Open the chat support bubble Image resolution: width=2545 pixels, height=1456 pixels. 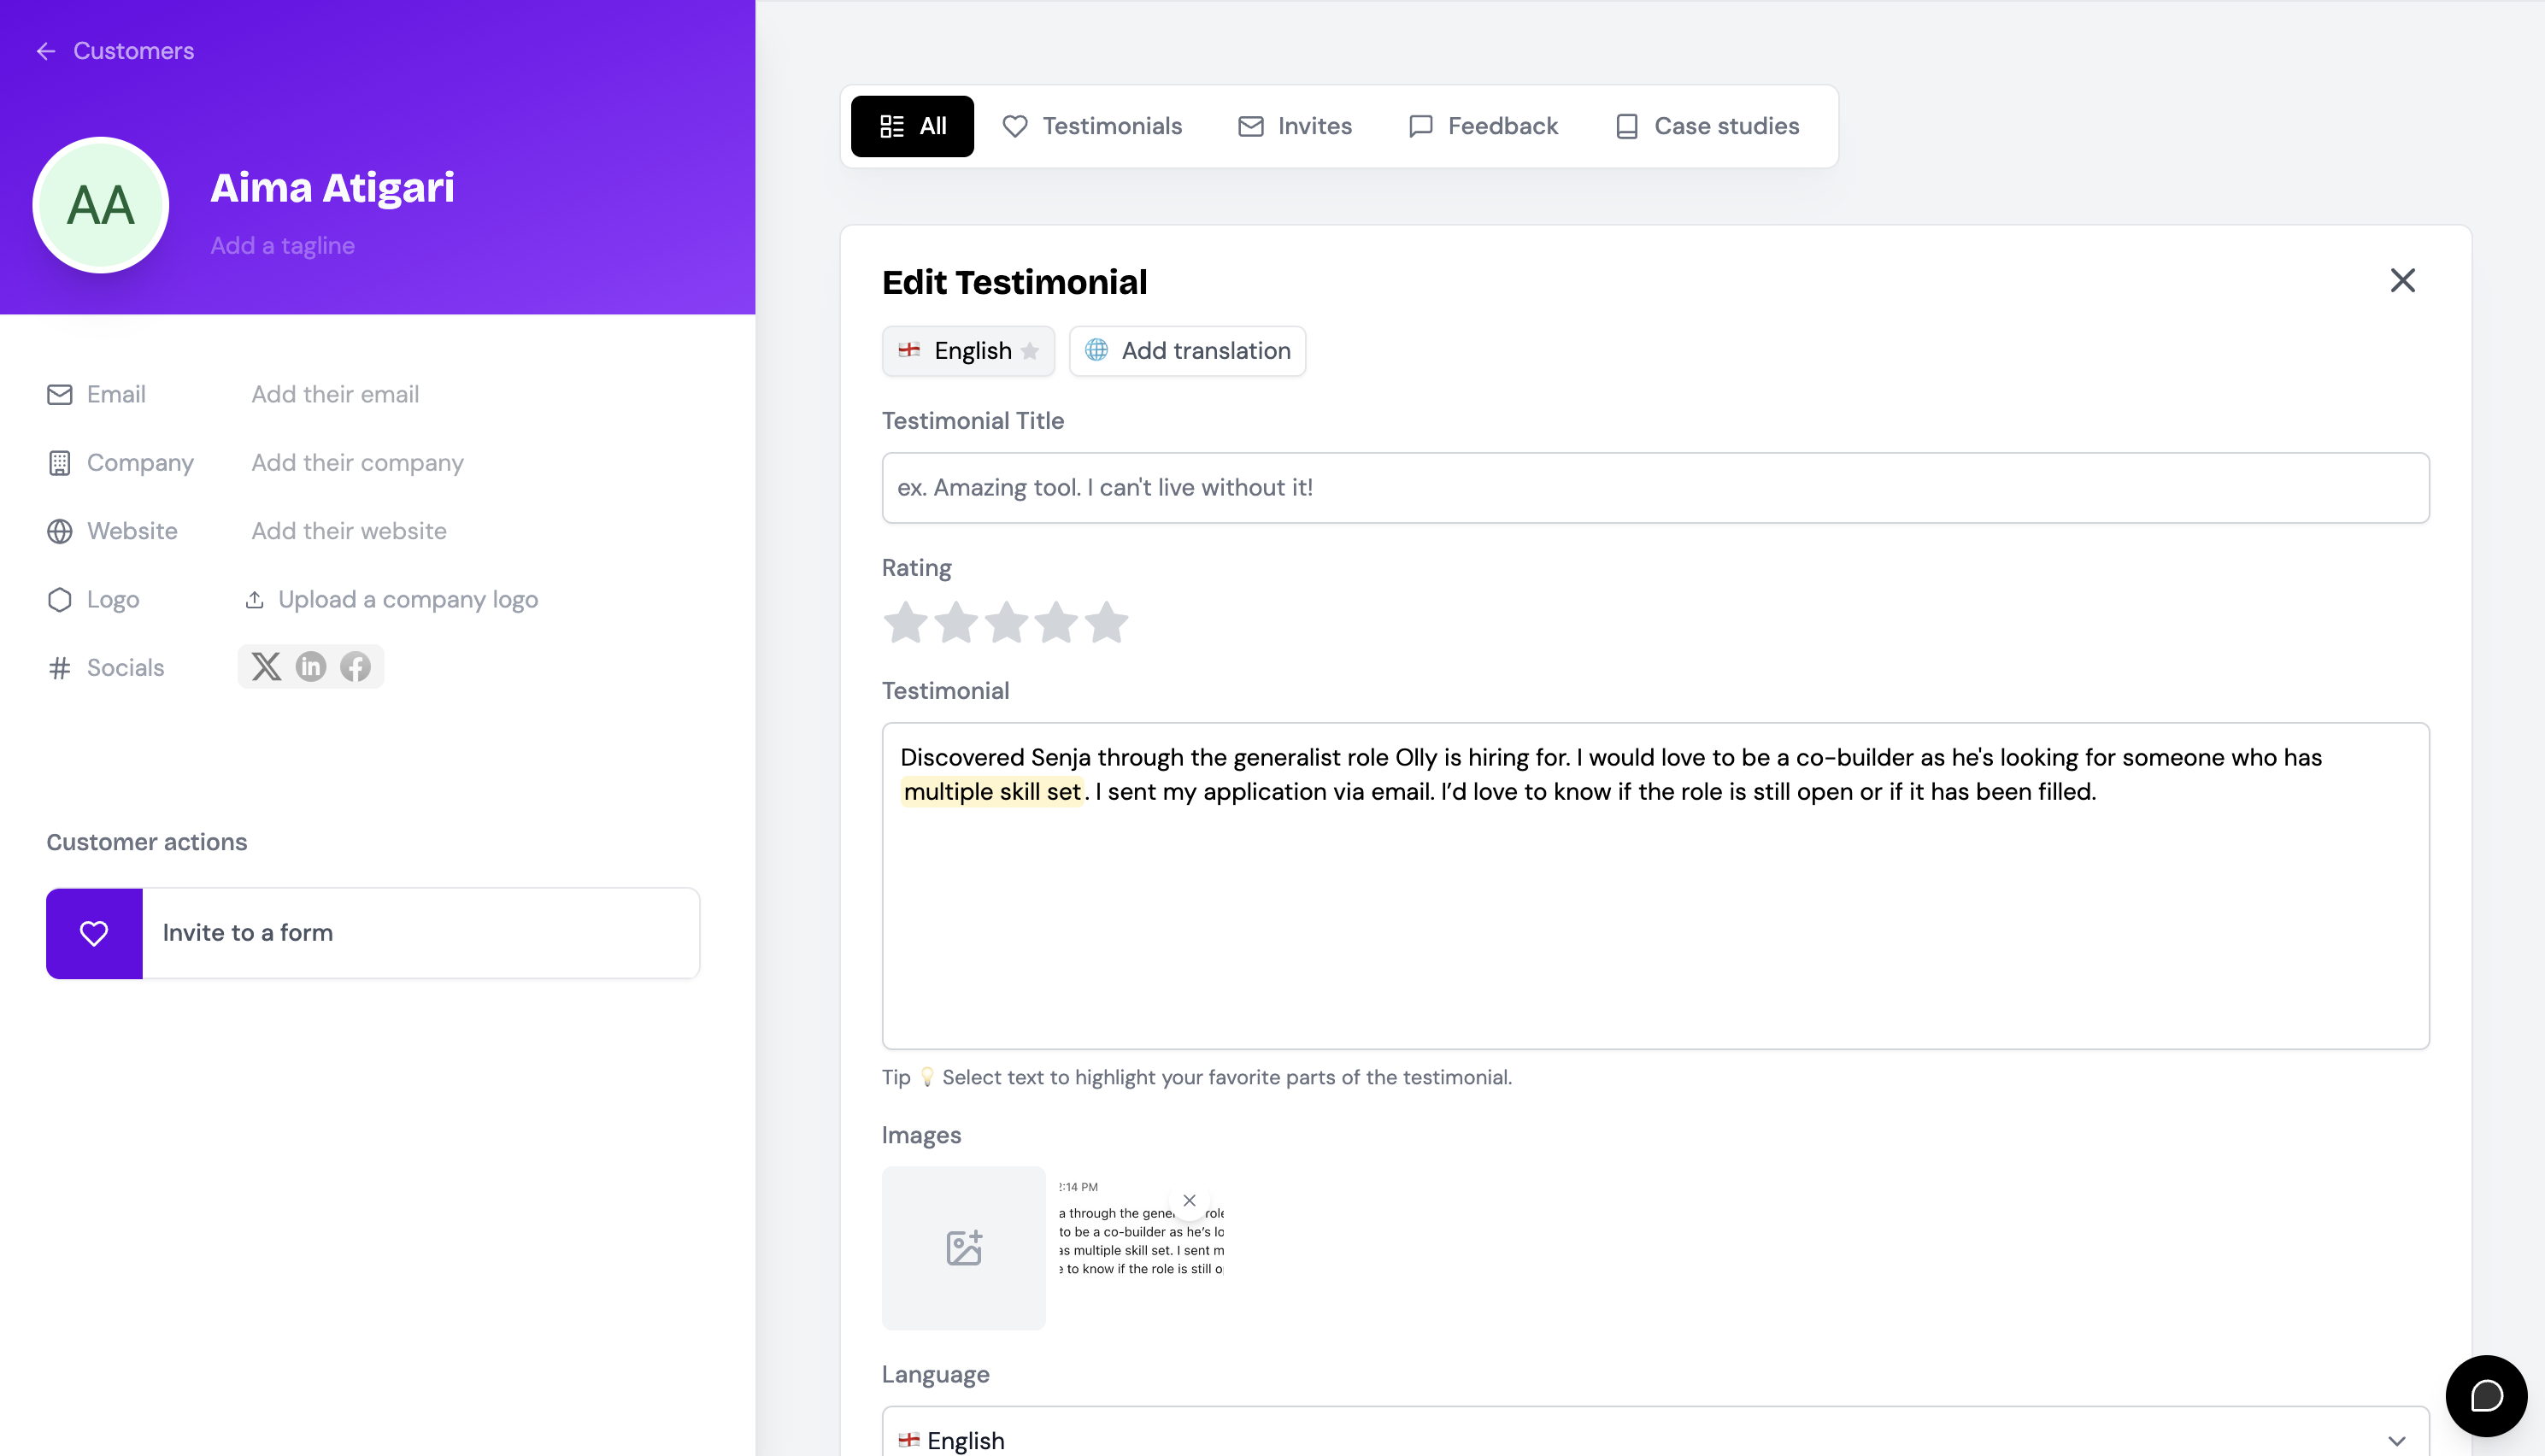[2485, 1395]
